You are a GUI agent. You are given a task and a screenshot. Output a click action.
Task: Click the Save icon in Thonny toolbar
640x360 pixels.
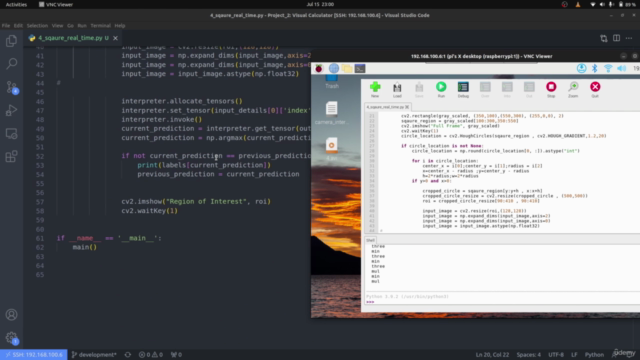pos(419,89)
